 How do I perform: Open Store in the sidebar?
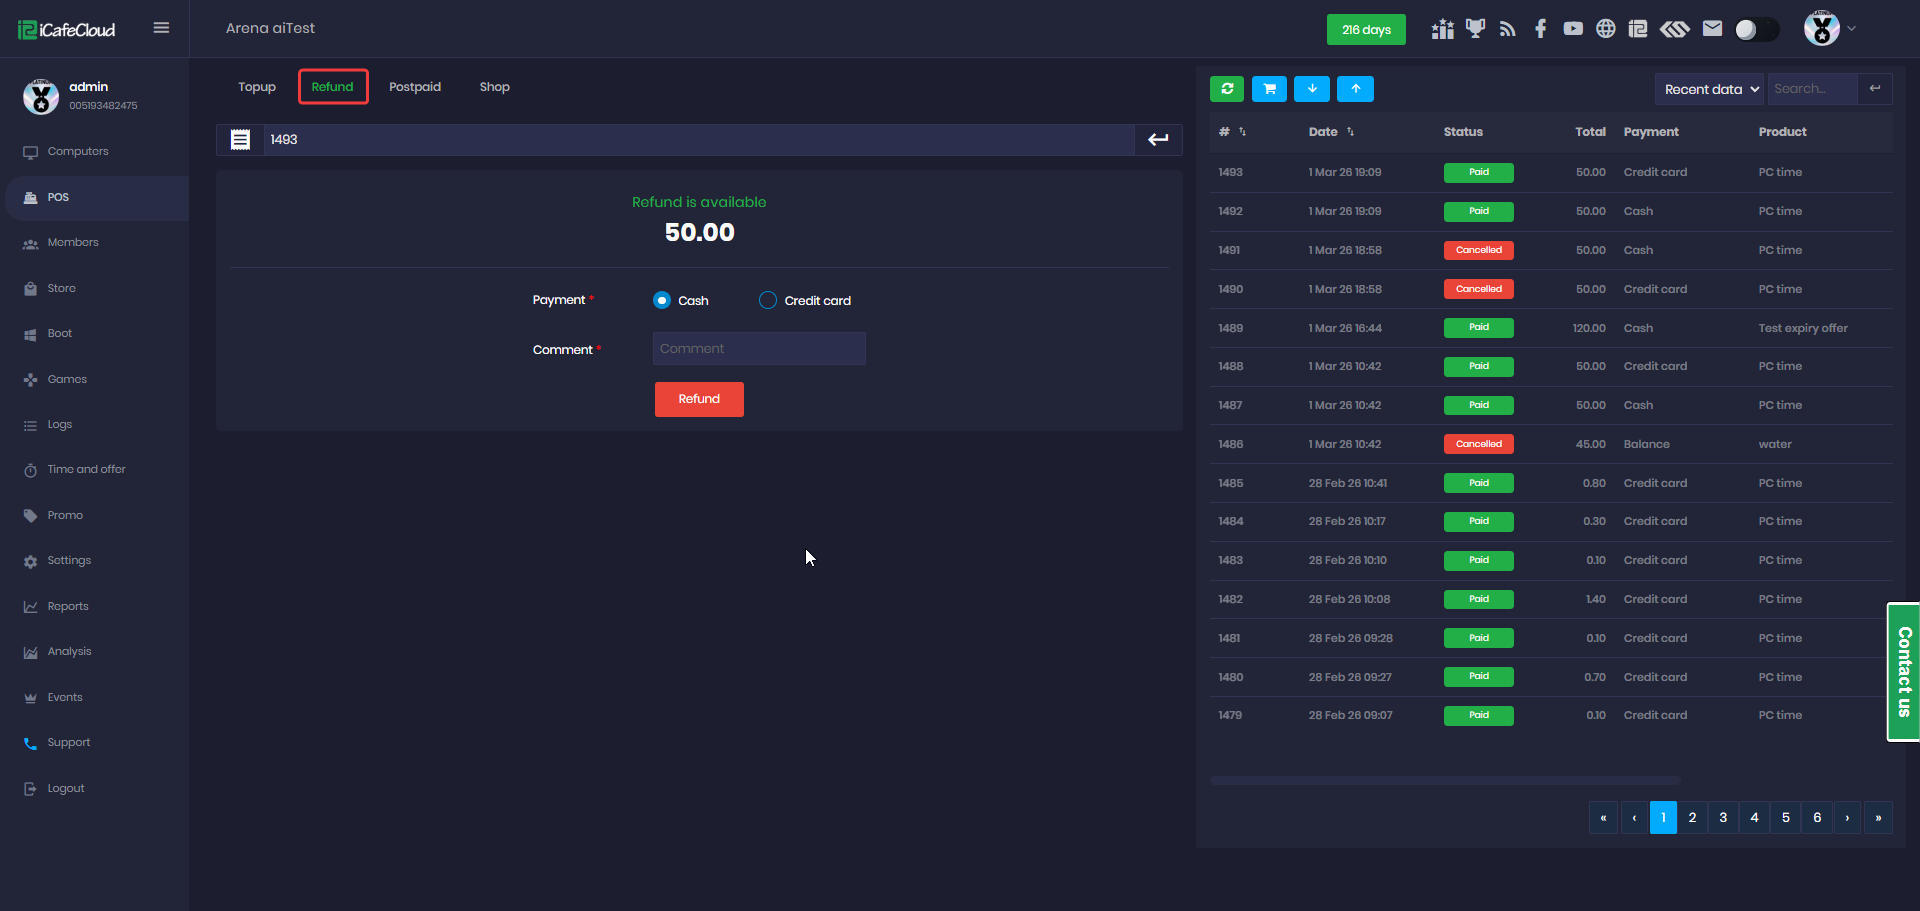(x=61, y=289)
